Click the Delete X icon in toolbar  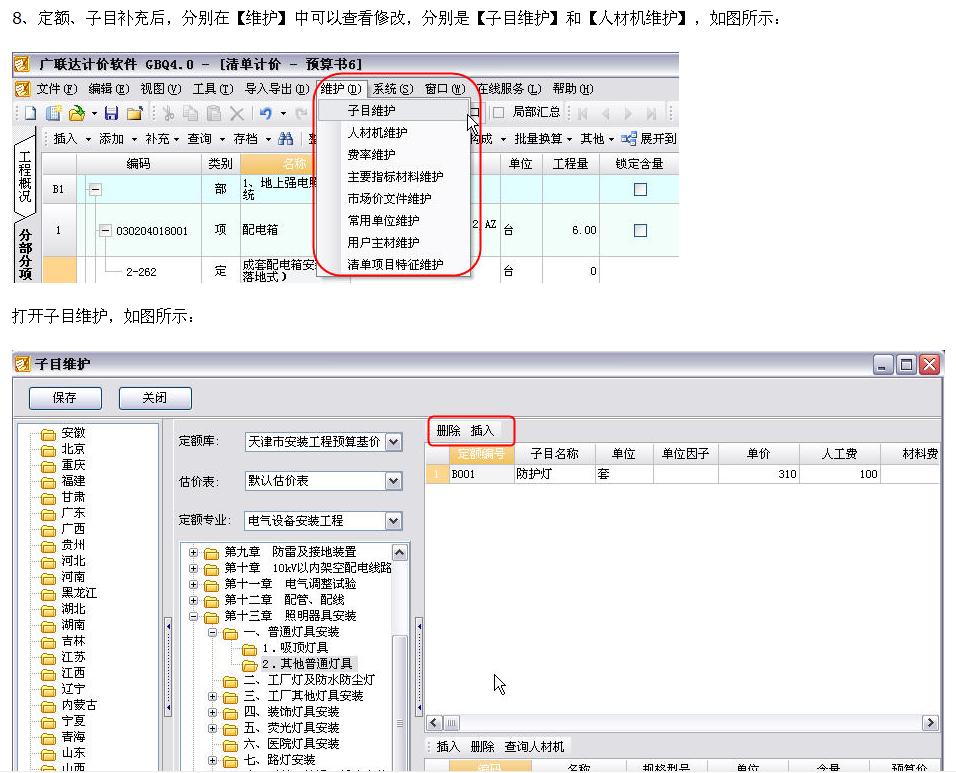click(x=237, y=113)
